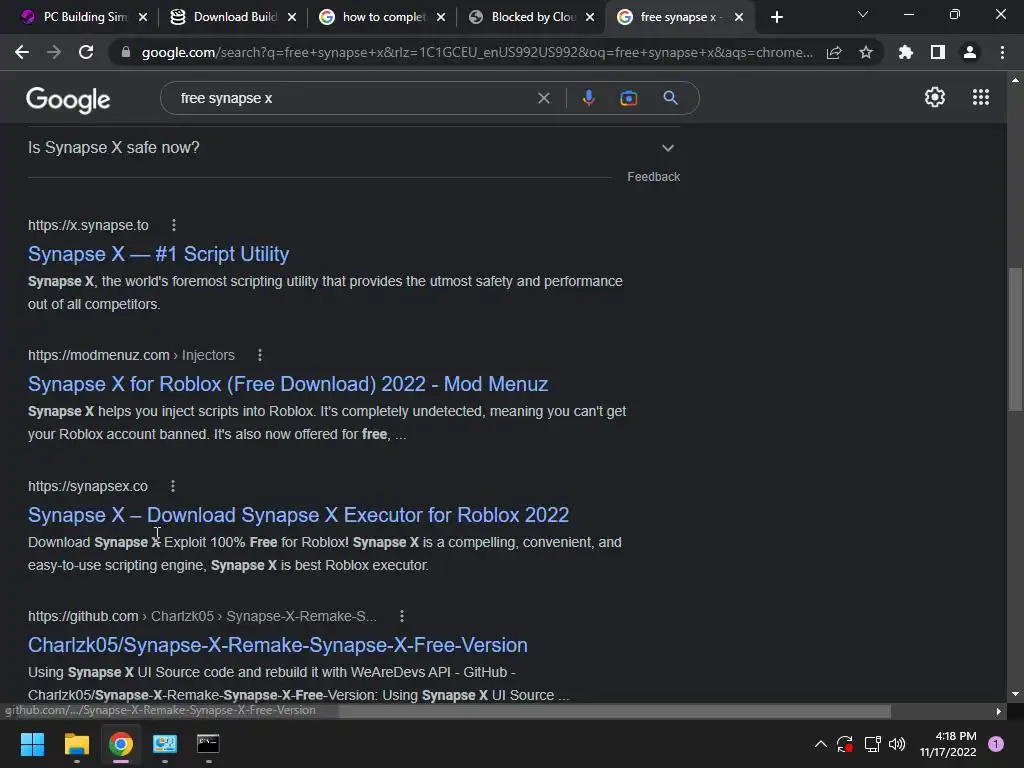Go back using the browser back arrow
Image resolution: width=1024 pixels, height=768 pixels.
(x=22, y=52)
